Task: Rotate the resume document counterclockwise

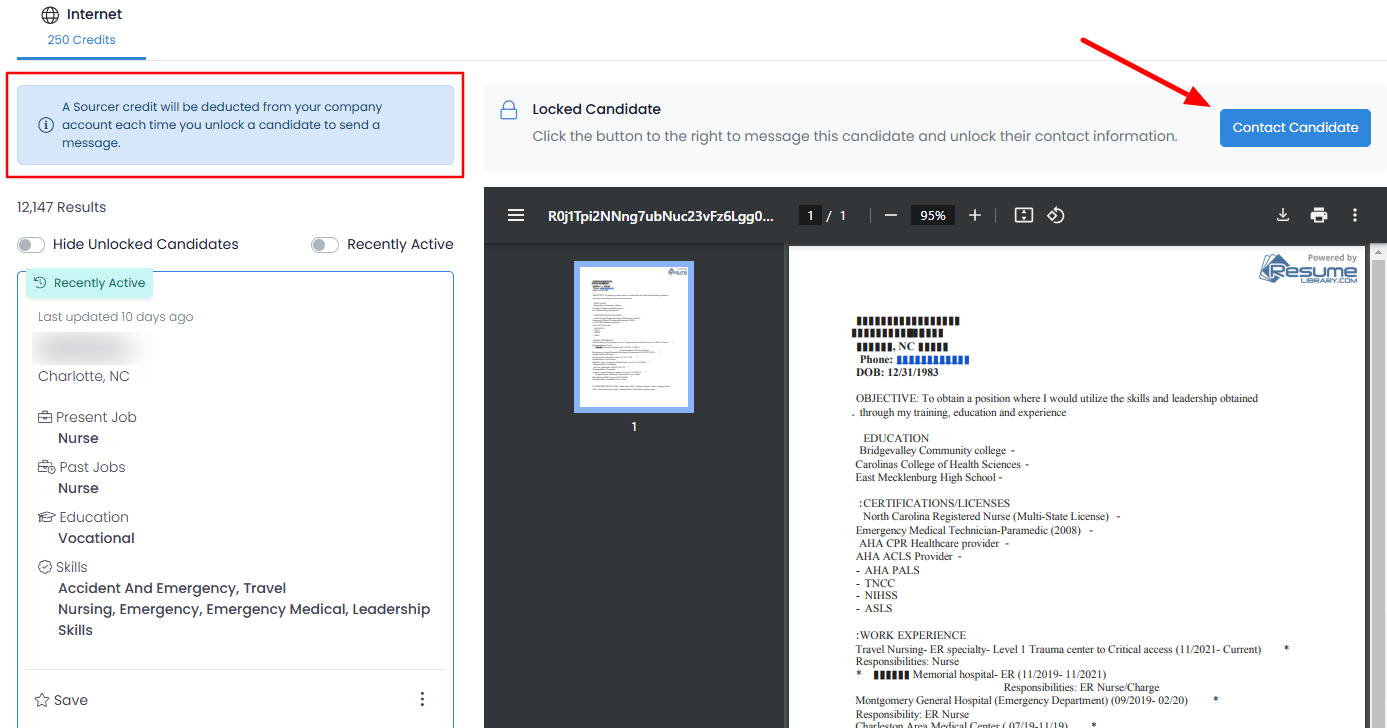Action: click(1056, 215)
